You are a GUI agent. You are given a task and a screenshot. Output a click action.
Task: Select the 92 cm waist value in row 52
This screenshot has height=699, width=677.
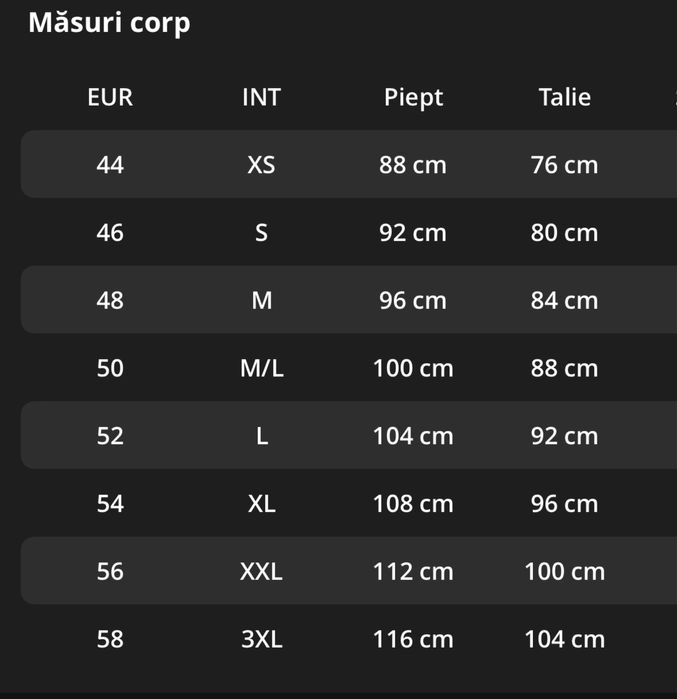point(564,436)
